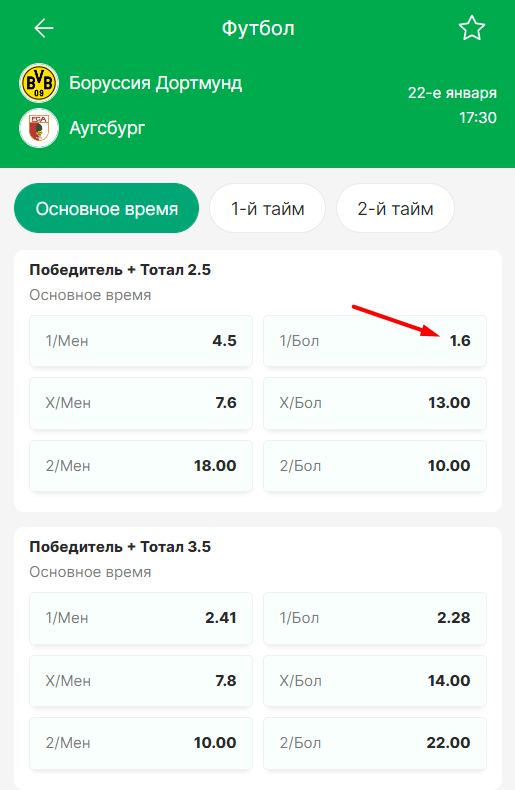Add match to favorites with star icon
The image size is (515, 790).
[472, 28]
